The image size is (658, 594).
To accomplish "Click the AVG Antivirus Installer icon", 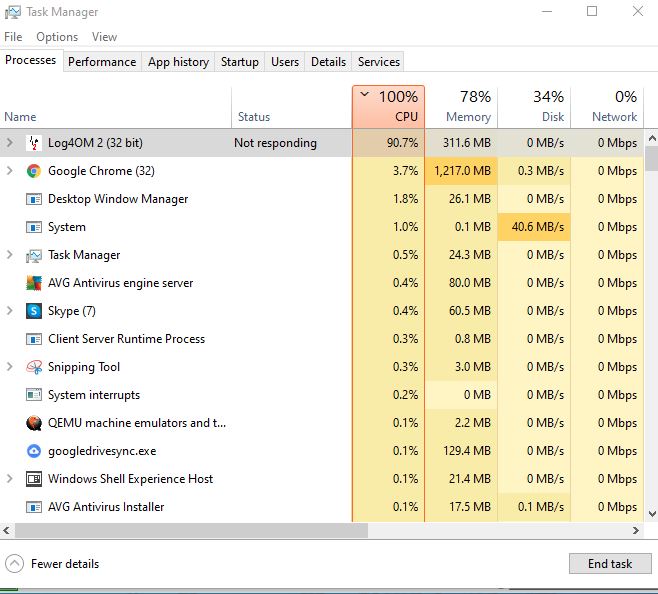I will click(x=34, y=507).
